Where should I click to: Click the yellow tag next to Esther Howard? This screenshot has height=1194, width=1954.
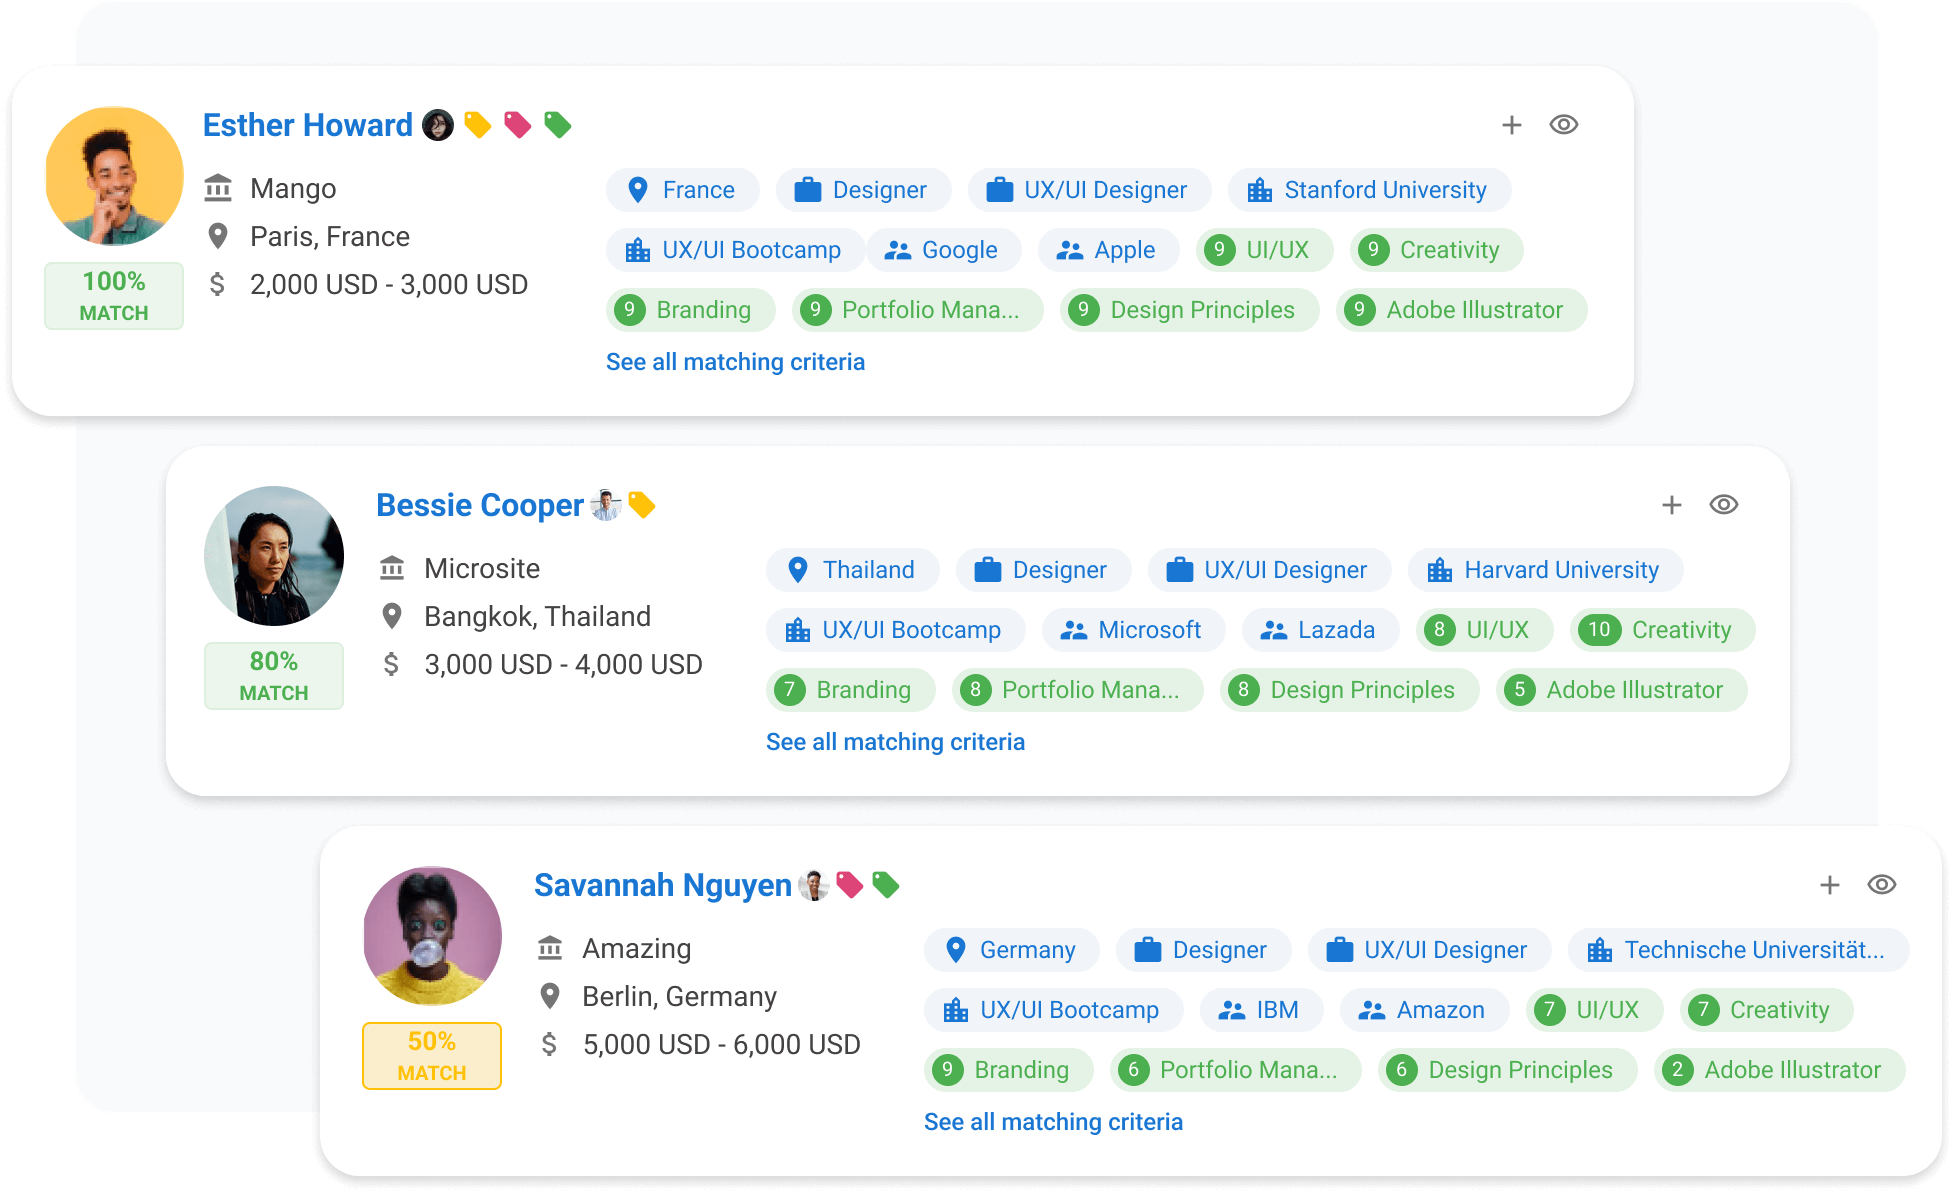tap(478, 125)
